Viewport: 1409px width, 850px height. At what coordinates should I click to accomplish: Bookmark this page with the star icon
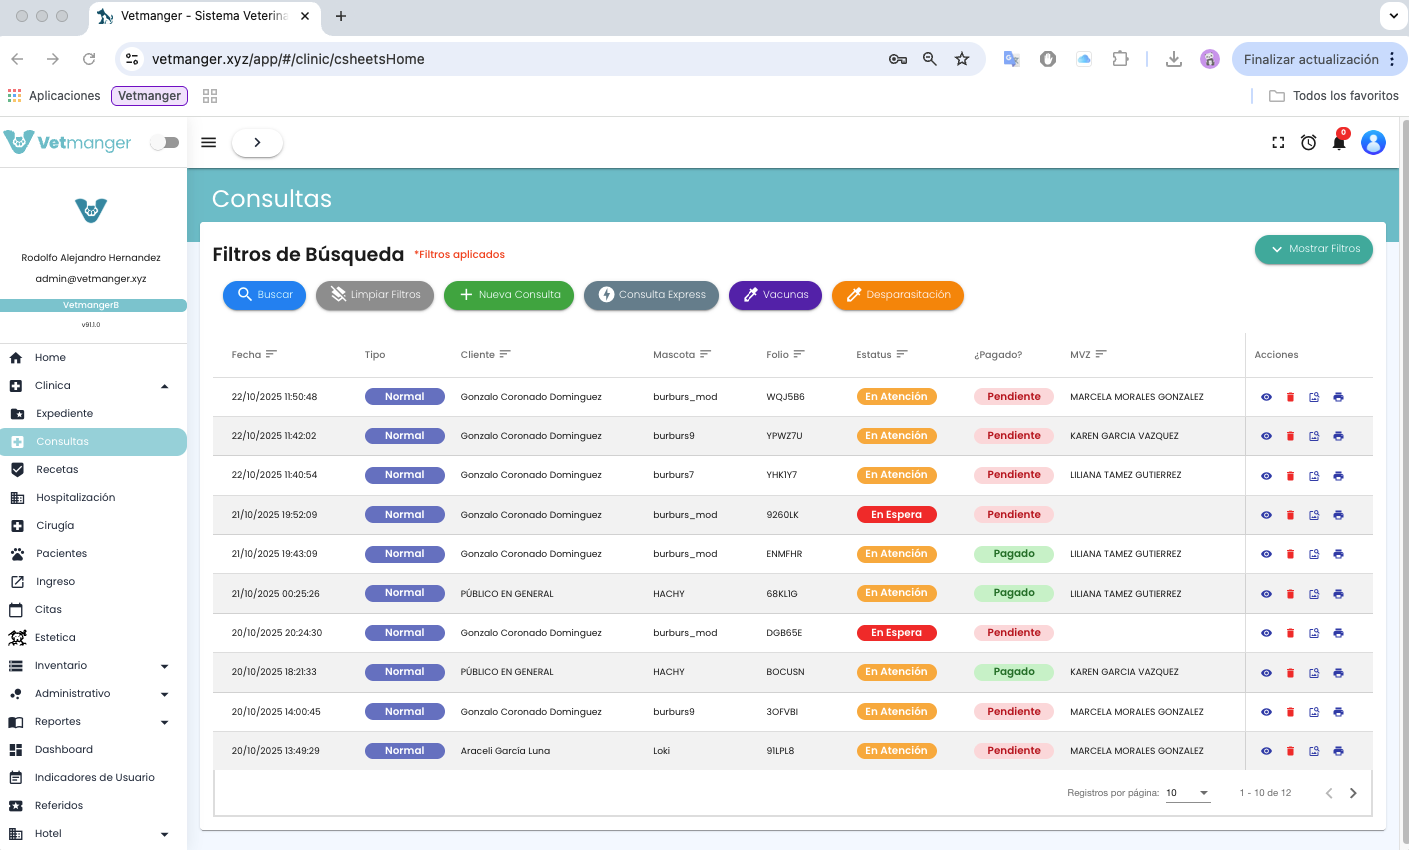tap(962, 59)
